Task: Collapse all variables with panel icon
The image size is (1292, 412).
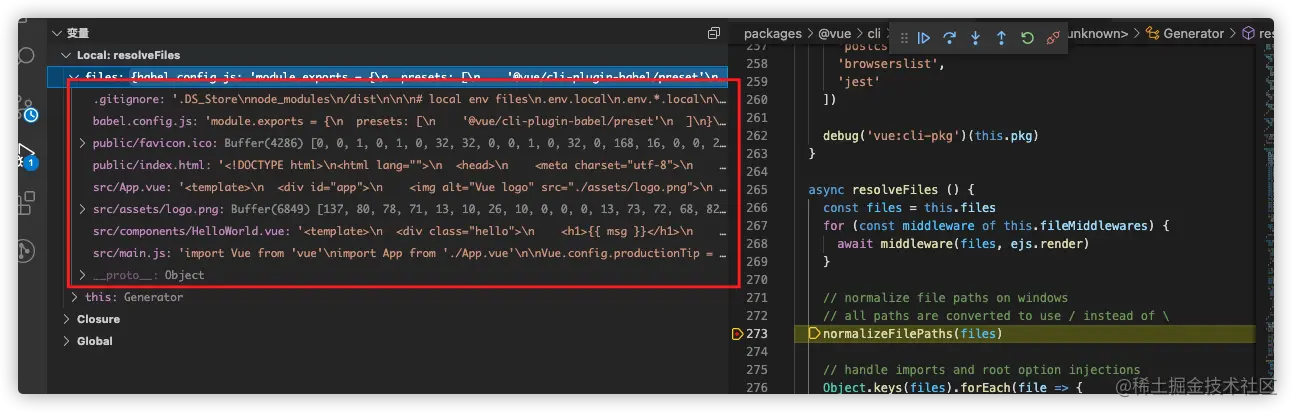Action: 713,33
